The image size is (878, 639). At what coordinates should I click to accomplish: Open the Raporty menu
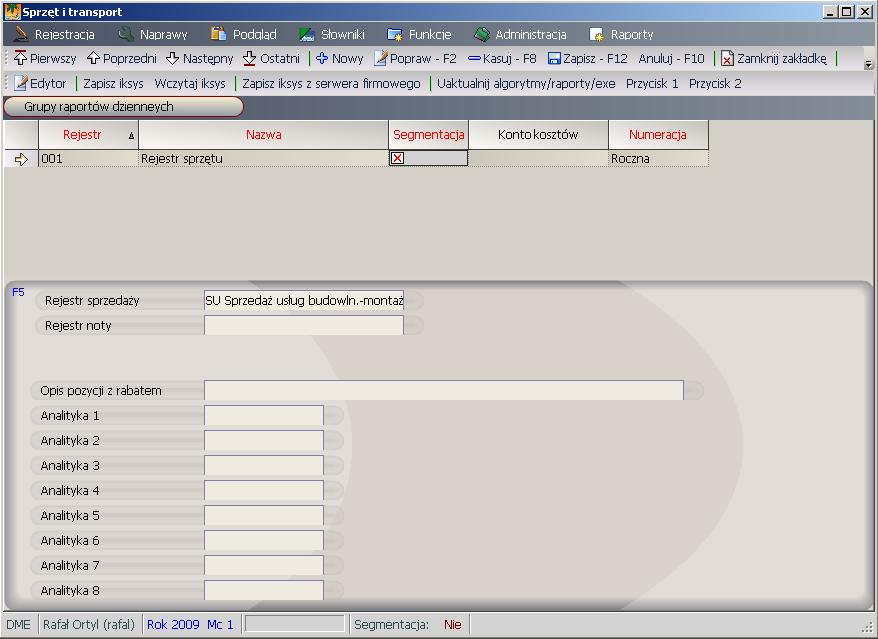click(622, 35)
